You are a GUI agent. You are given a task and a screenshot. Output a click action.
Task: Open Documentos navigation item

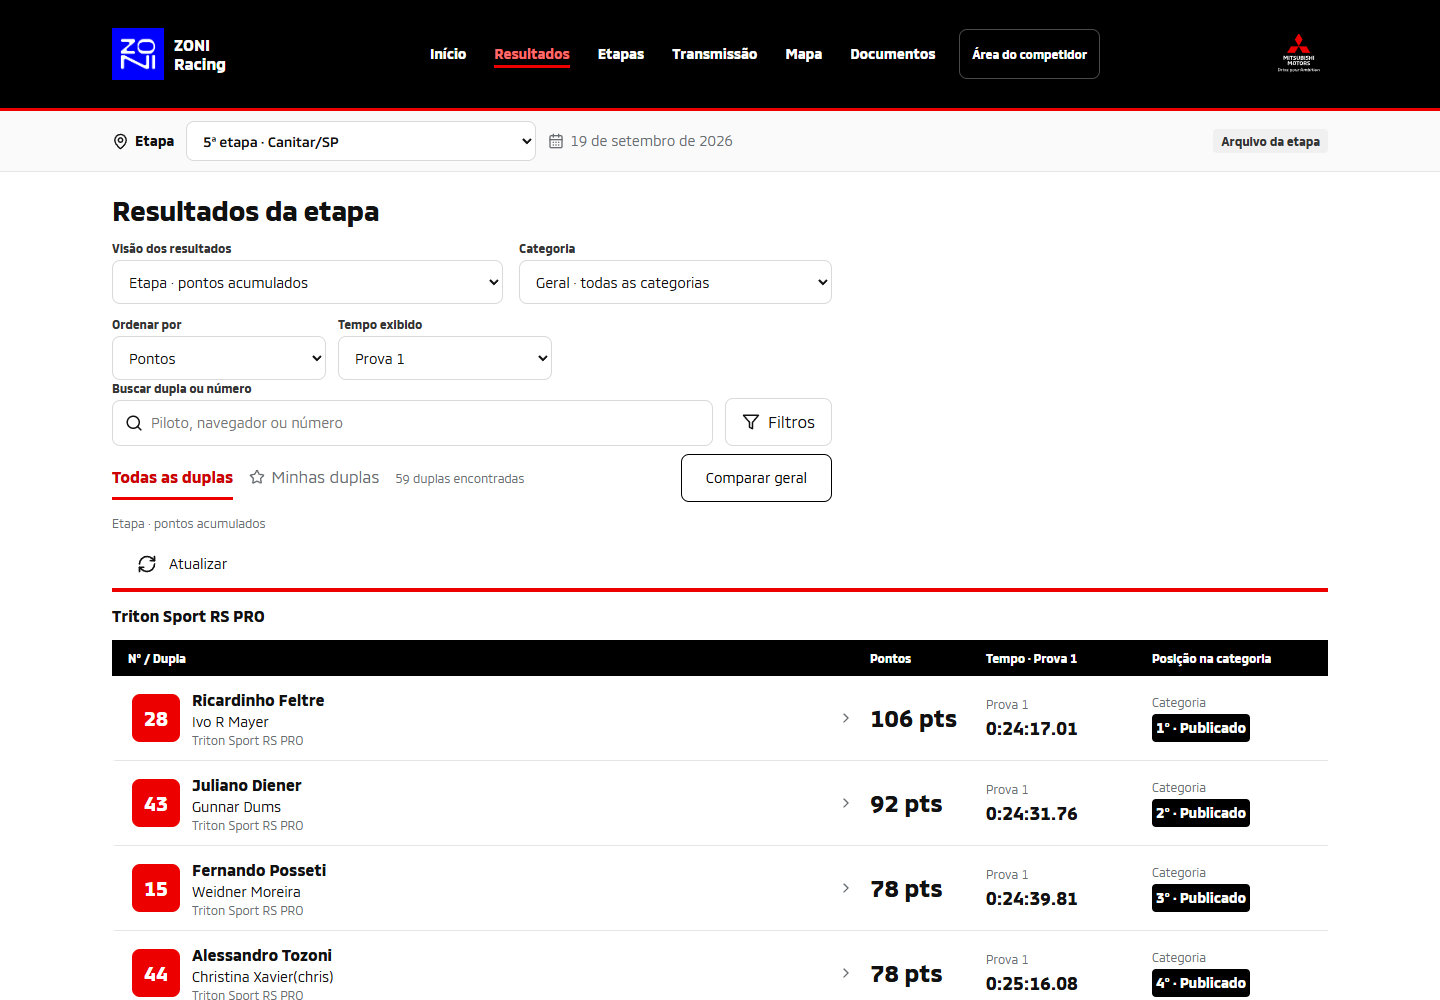pyautogui.click(x=893, y=54)
